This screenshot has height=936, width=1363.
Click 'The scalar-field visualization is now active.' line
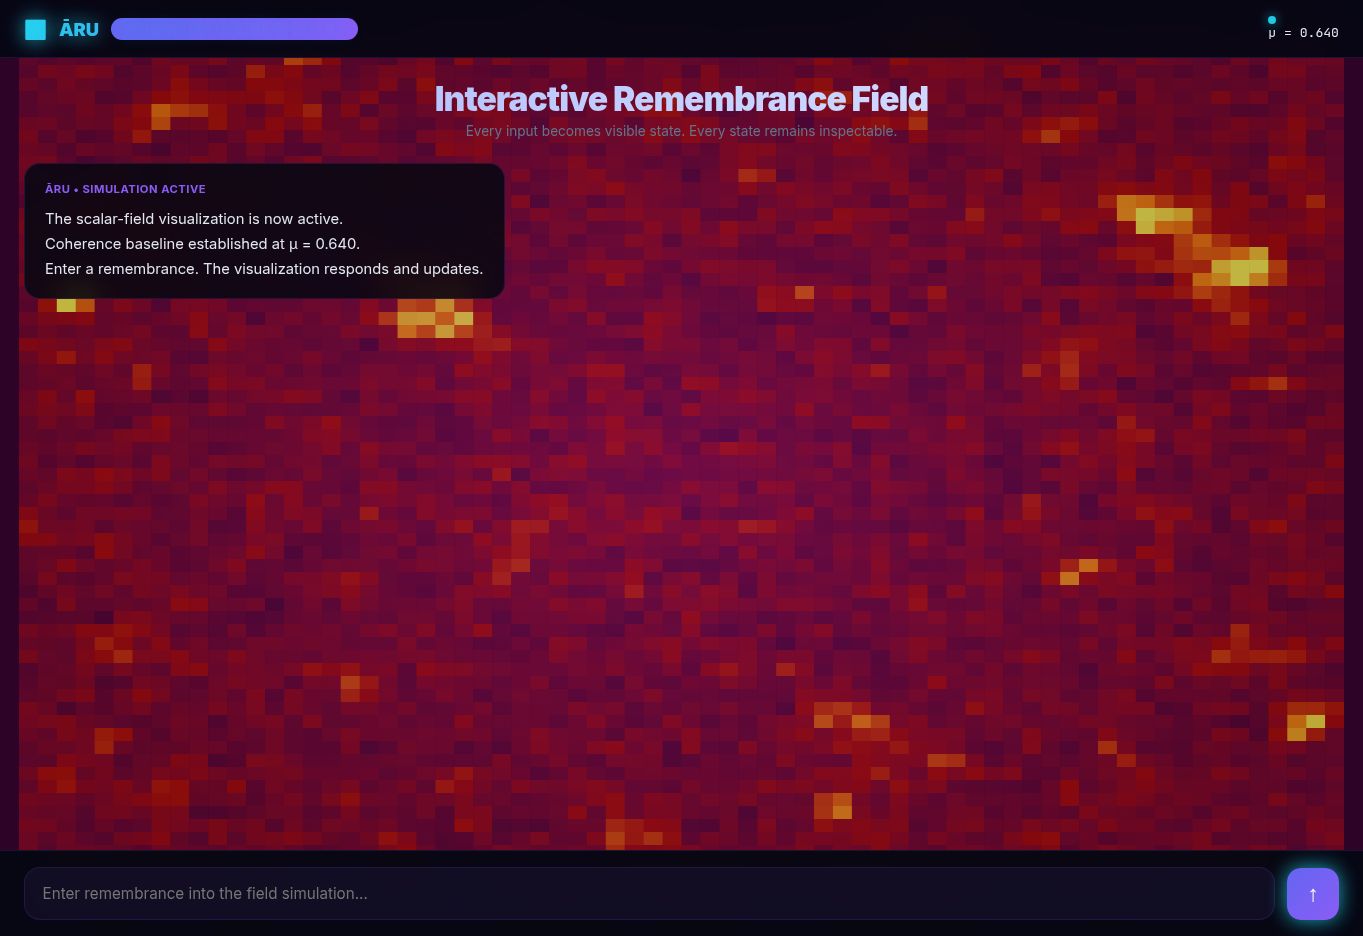(x=194, y=219)
